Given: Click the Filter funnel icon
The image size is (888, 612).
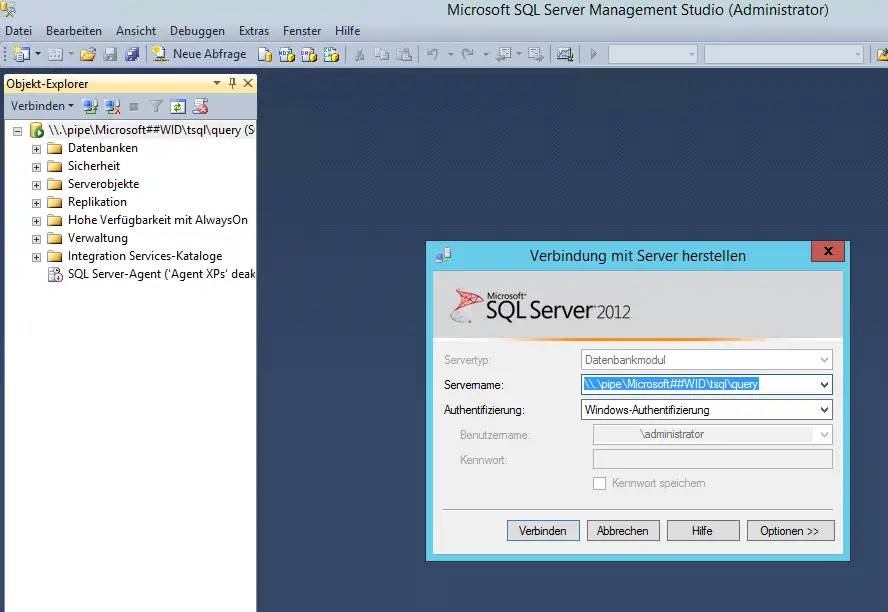Looking at the screenshot, I should (x=156, y=106).
